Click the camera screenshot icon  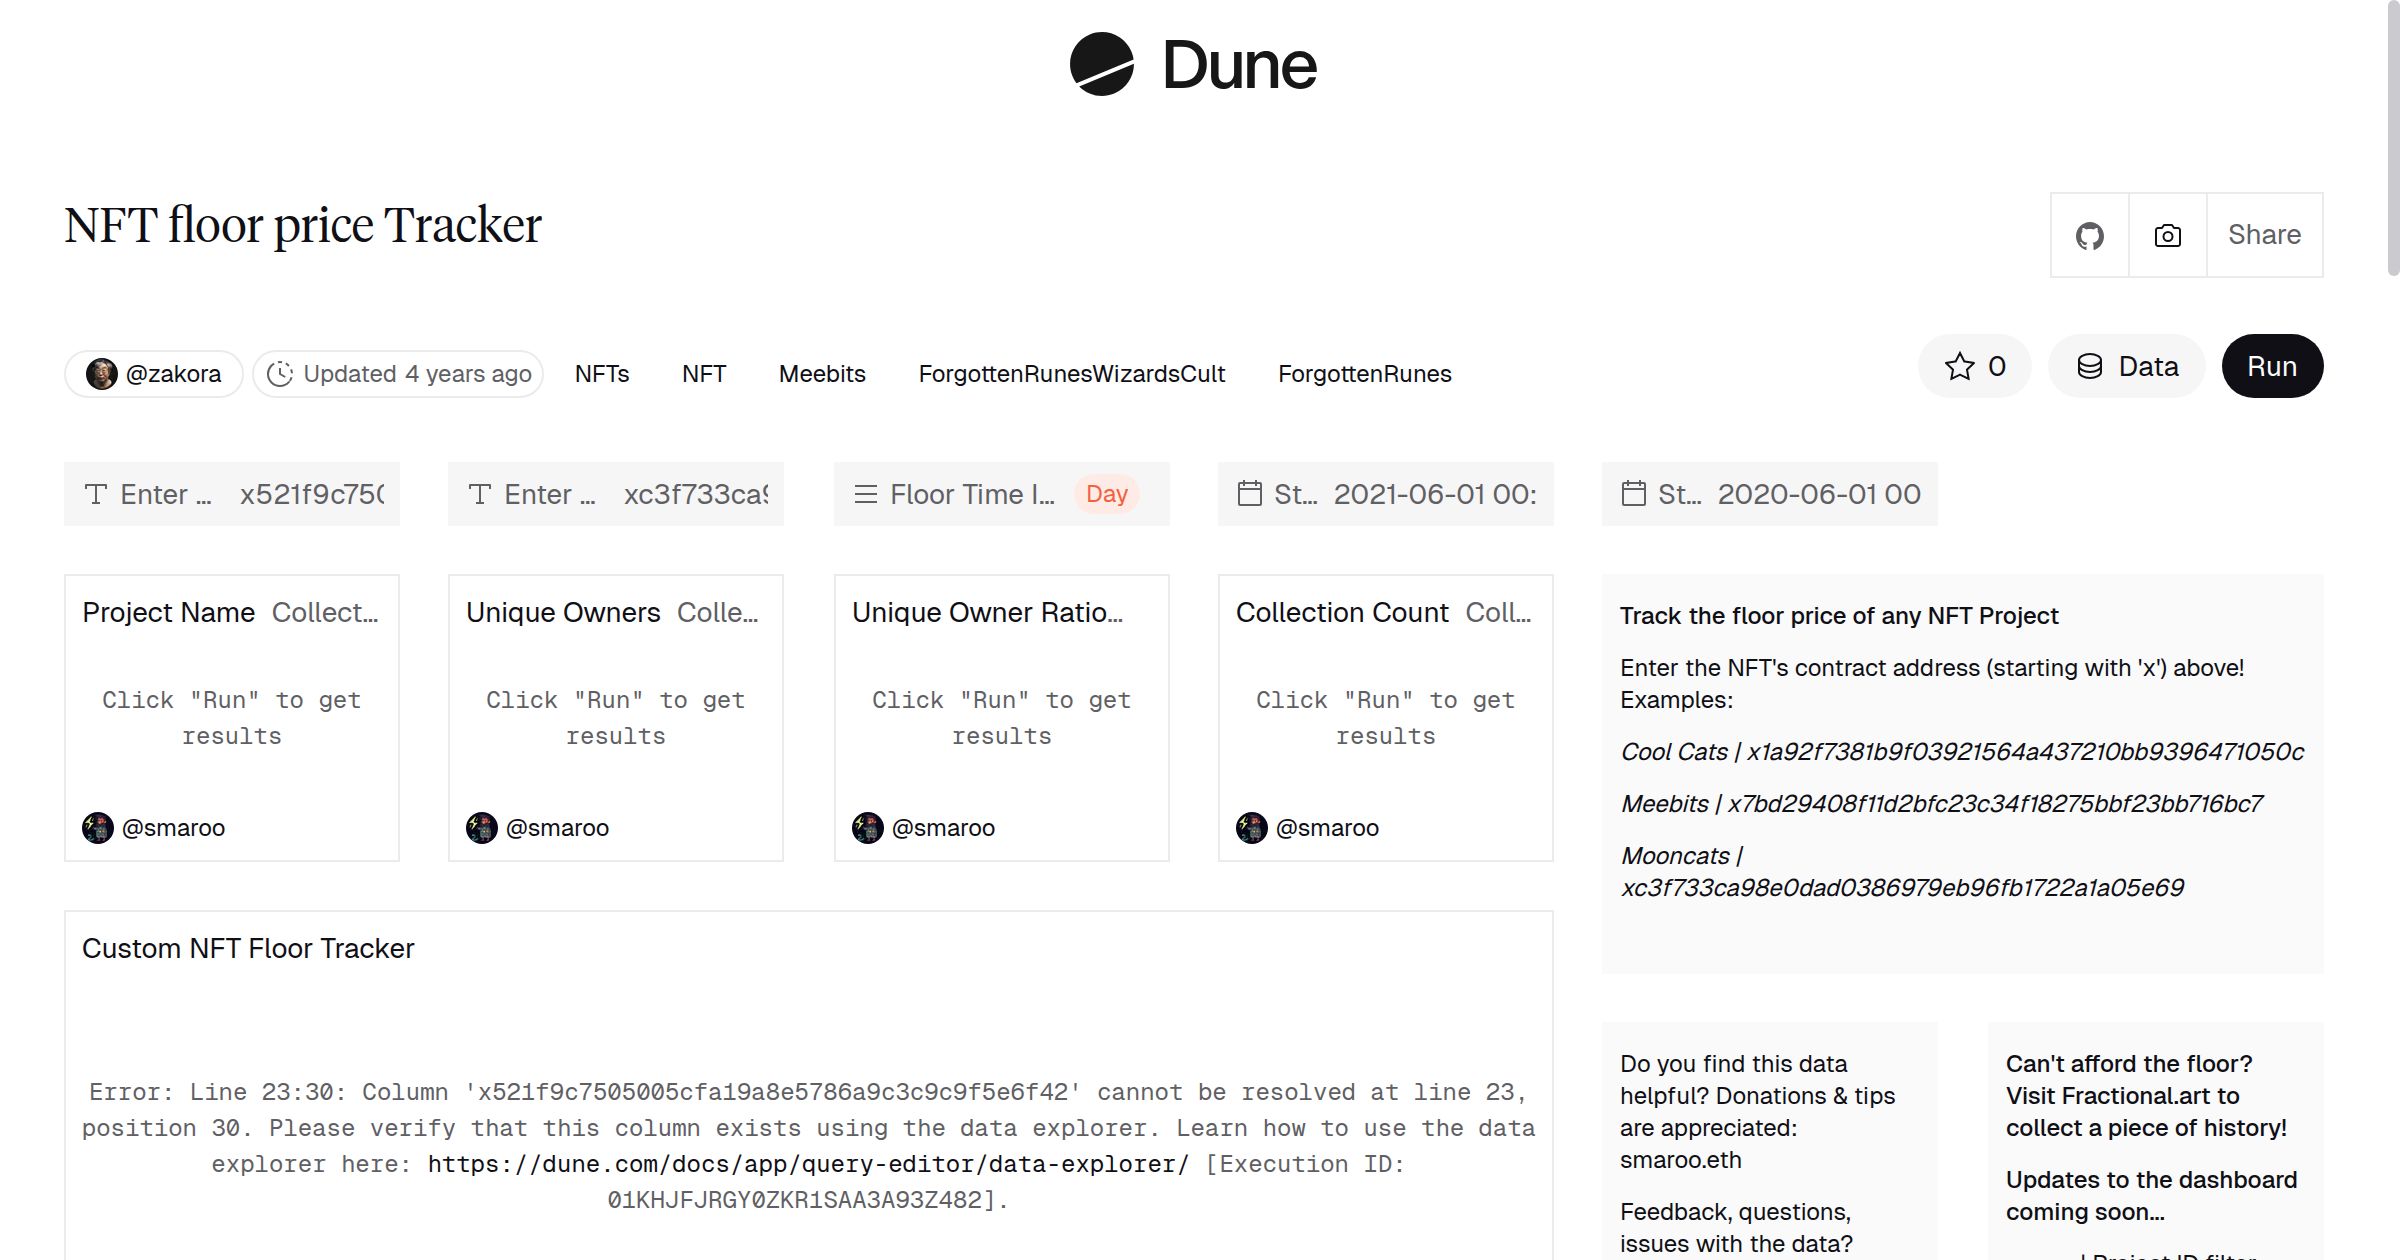[x=2166, y=234]
